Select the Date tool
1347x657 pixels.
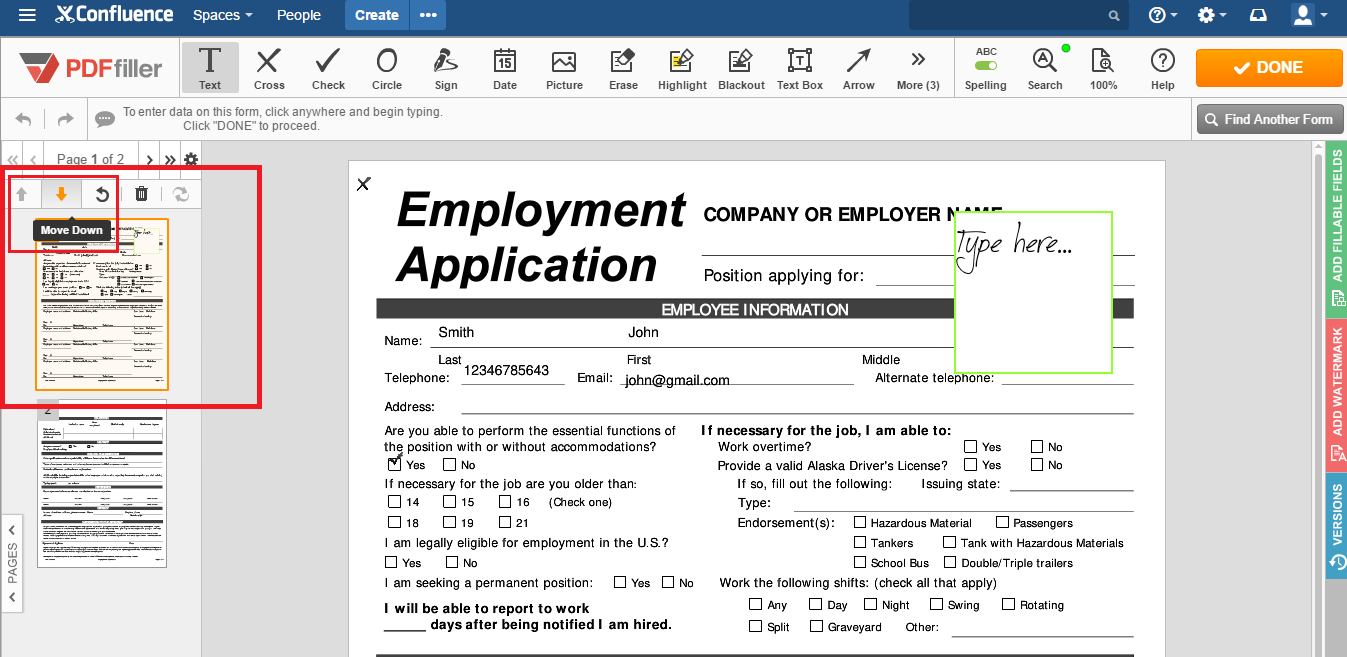(505, 67)
